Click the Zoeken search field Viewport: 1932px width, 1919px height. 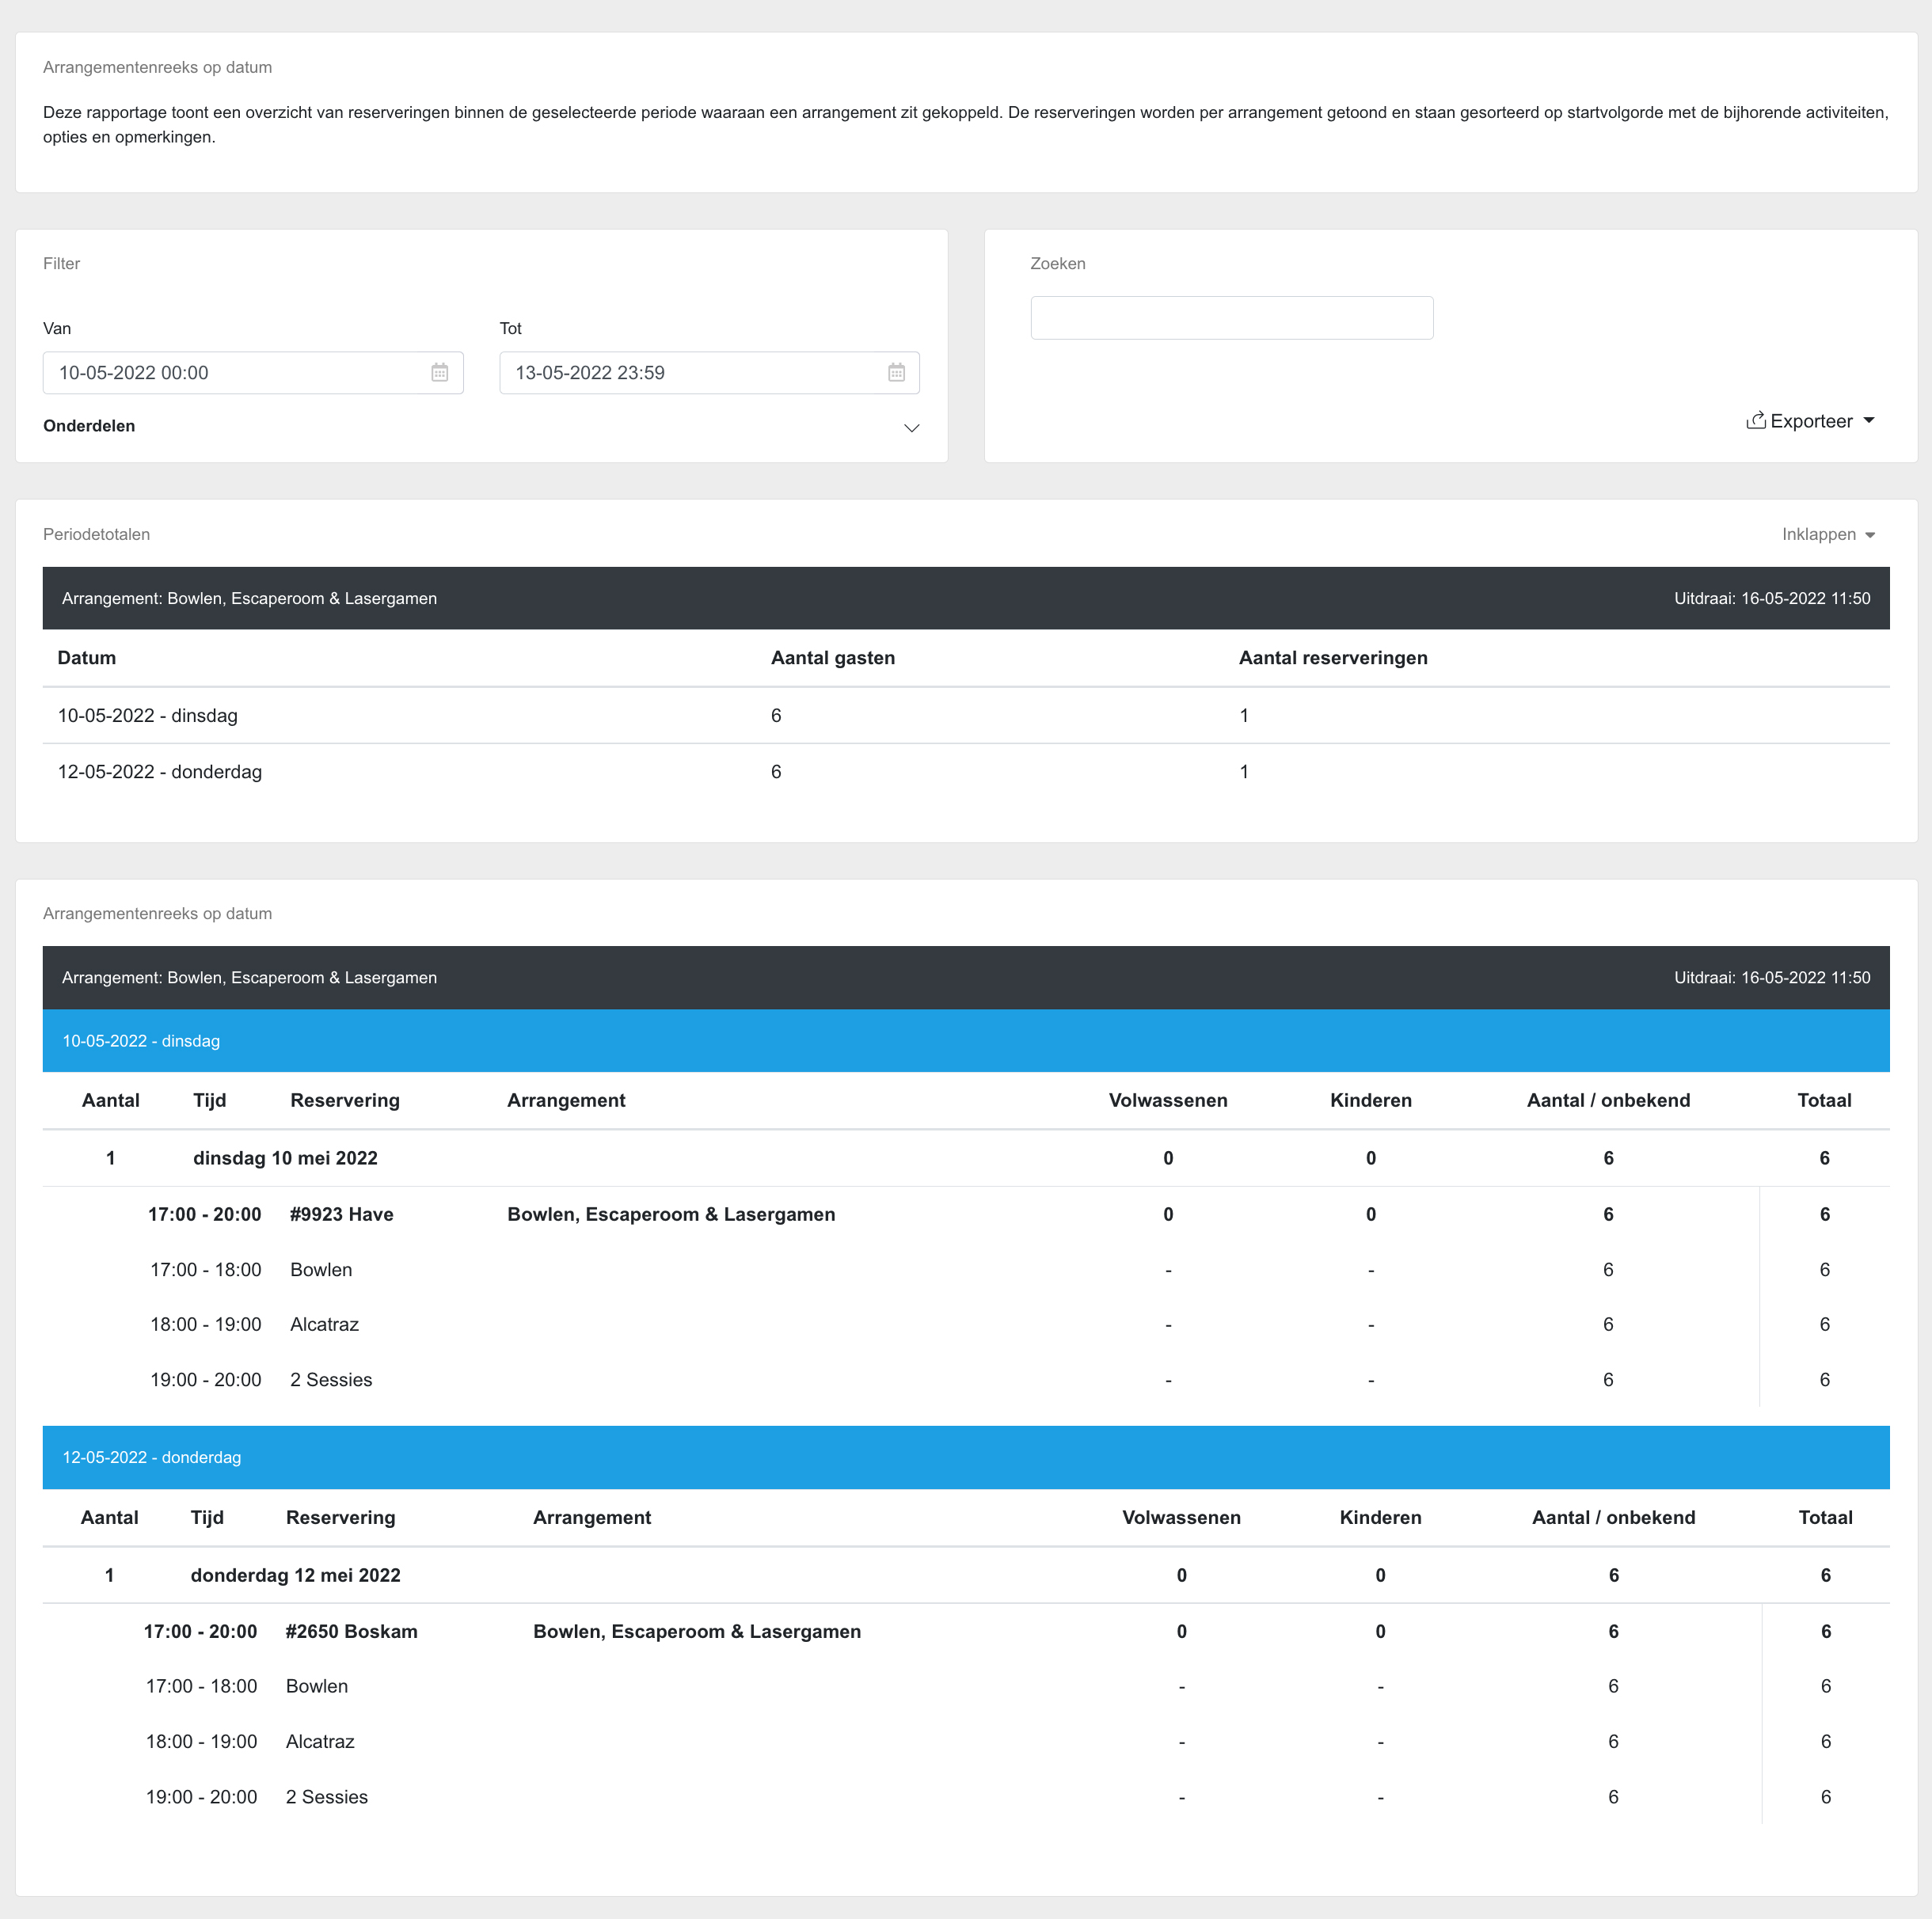point(1231,318)
